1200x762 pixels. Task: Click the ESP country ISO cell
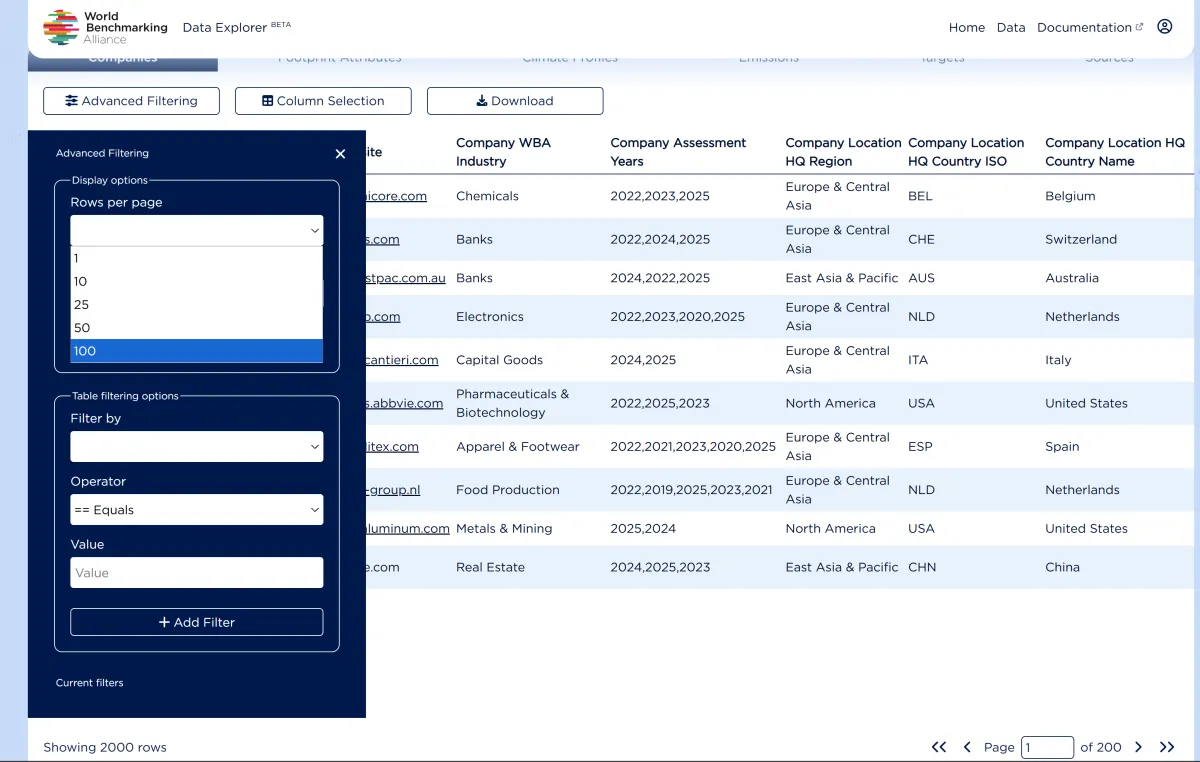[x=920, y=447]
